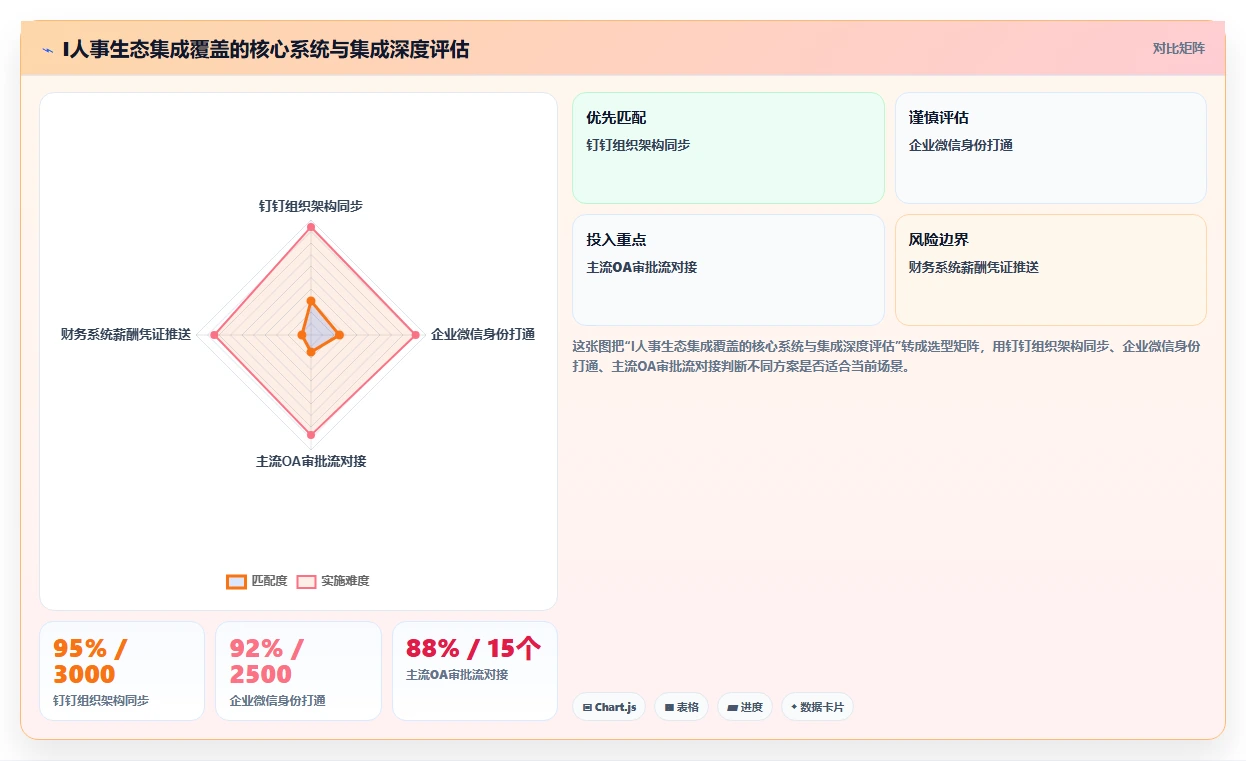Click the left pink radar data point
The image size is (1246, 761).
coord(213,335)
